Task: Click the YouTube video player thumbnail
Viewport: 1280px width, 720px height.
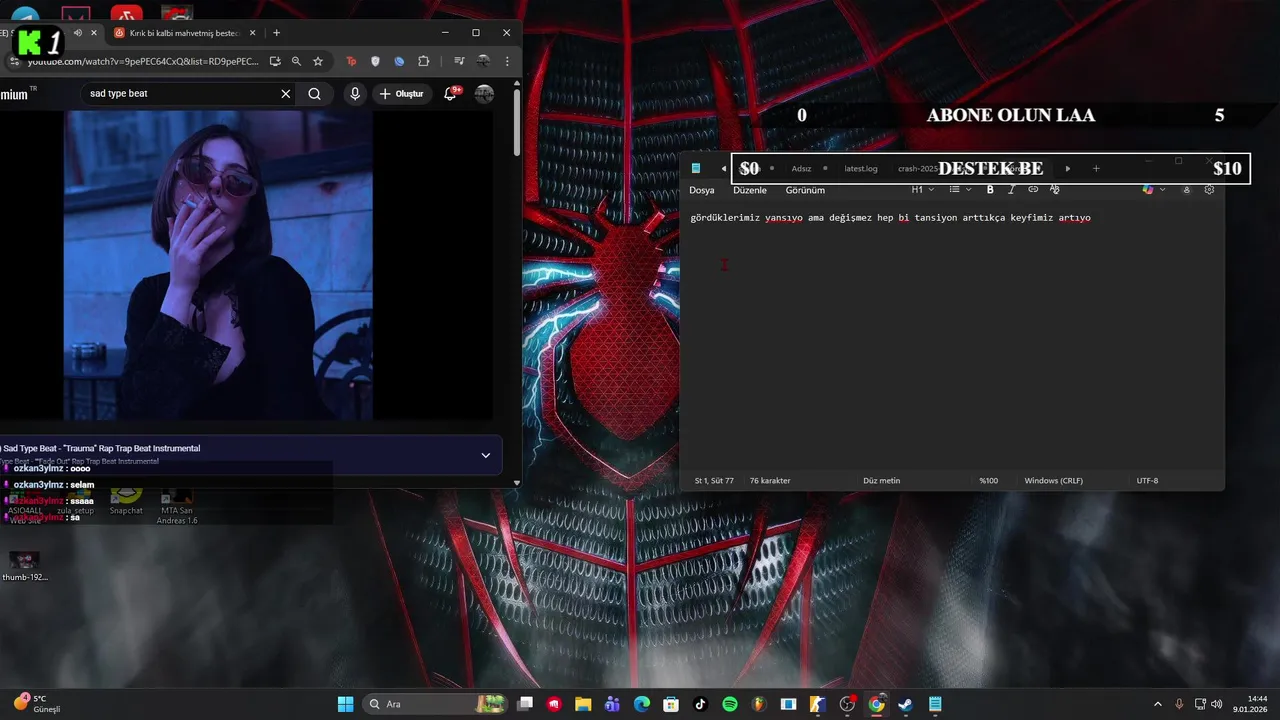Action: (218, 265)
